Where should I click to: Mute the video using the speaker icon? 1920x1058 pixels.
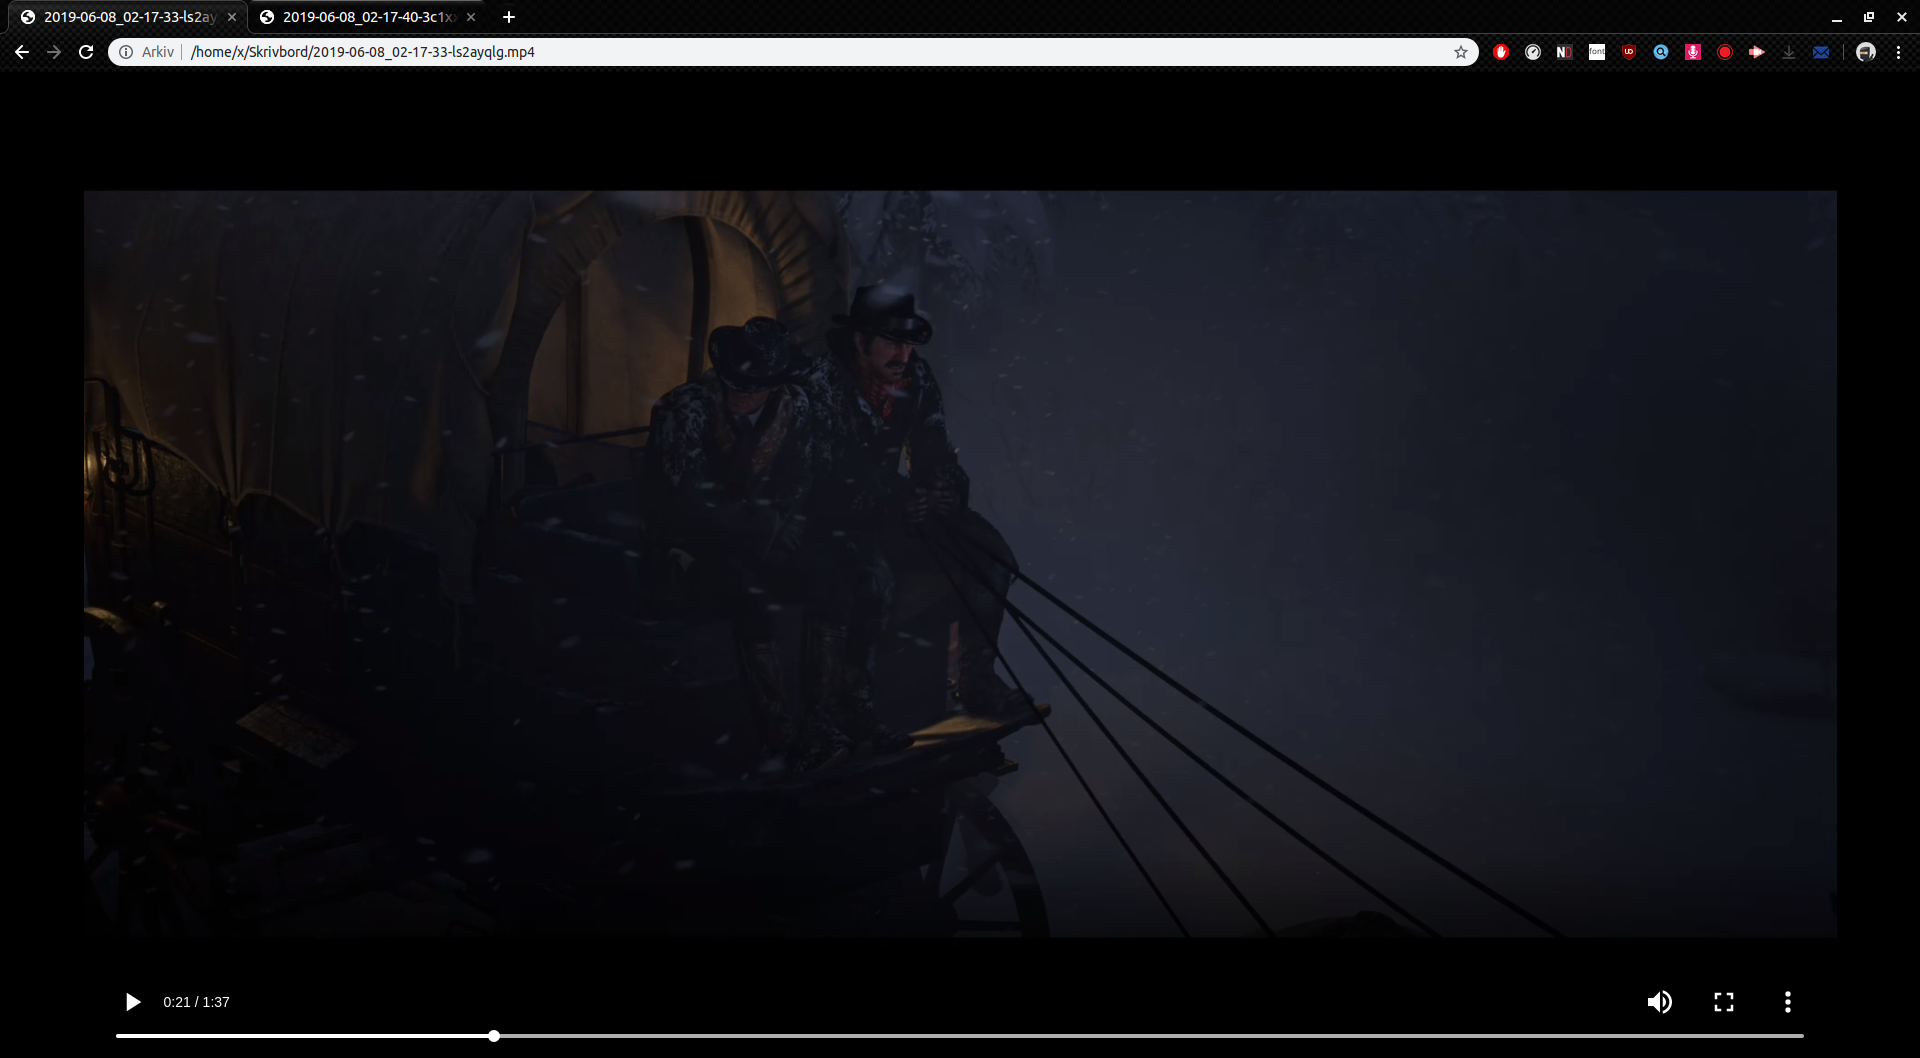(x=1659, y=1002)
